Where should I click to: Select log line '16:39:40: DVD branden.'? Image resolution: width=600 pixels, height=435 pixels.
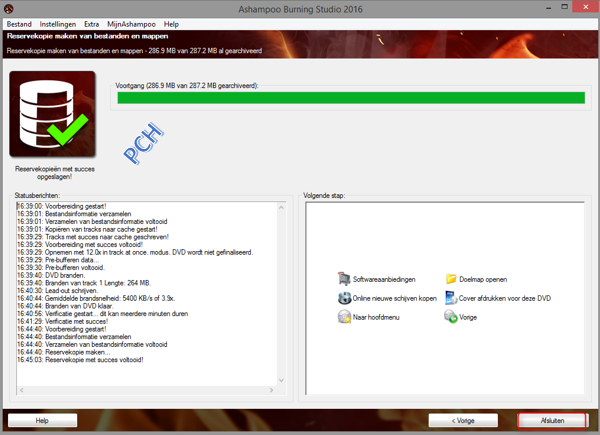(51, 275)
